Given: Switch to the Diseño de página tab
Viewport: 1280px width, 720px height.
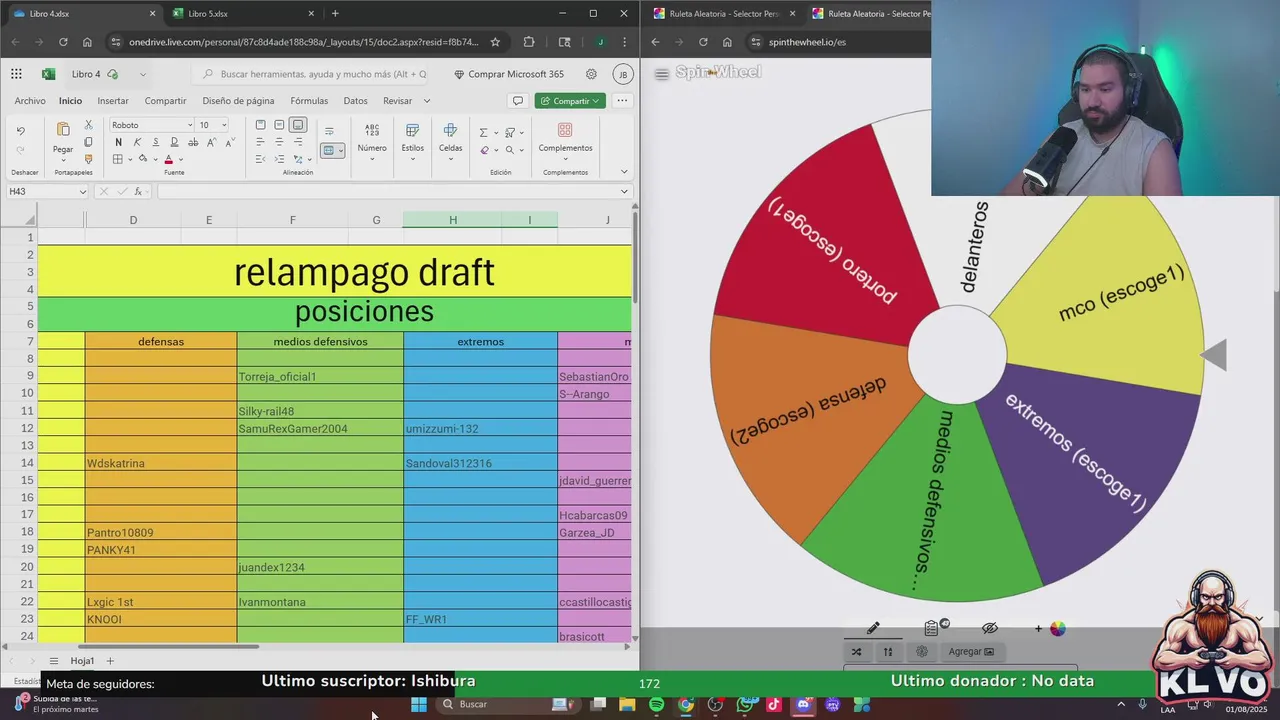Looking at the screenshot, I should [x=238, y=101].
